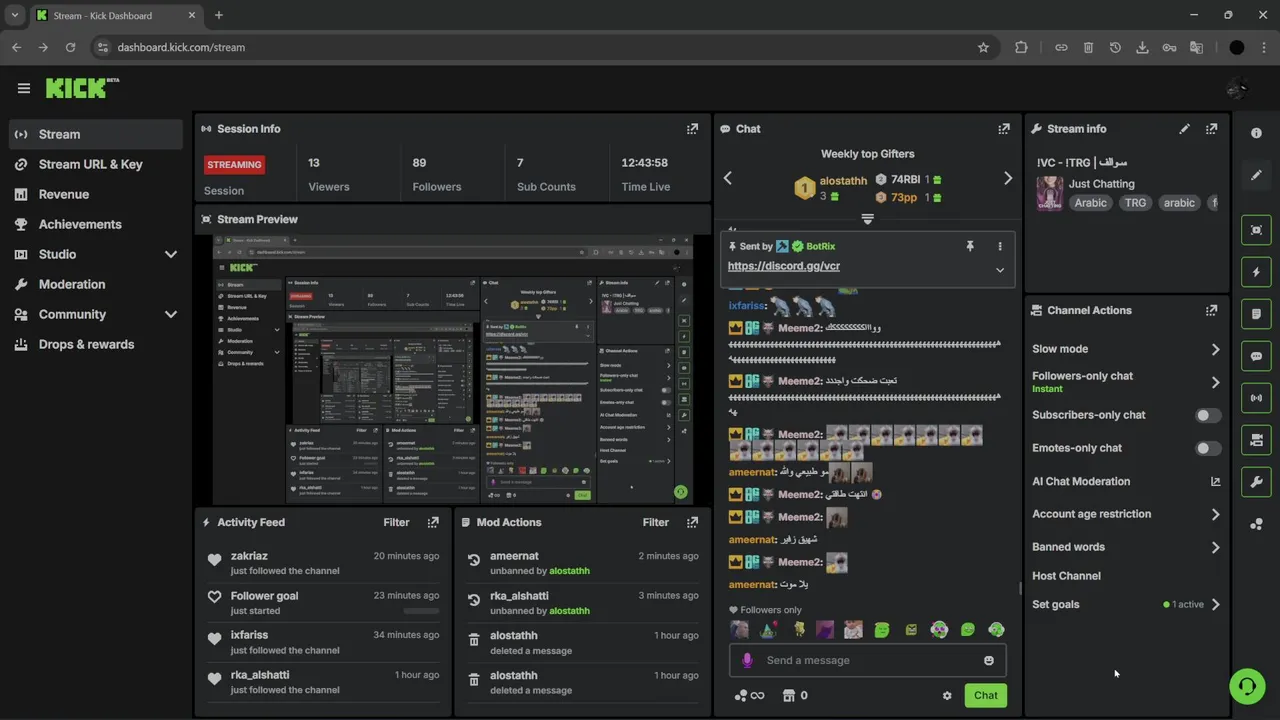This screenshot has height=720, width=1280.
Task: Click the pencil edit icon in right sidebar
Action: click(x=1256, y=175)
